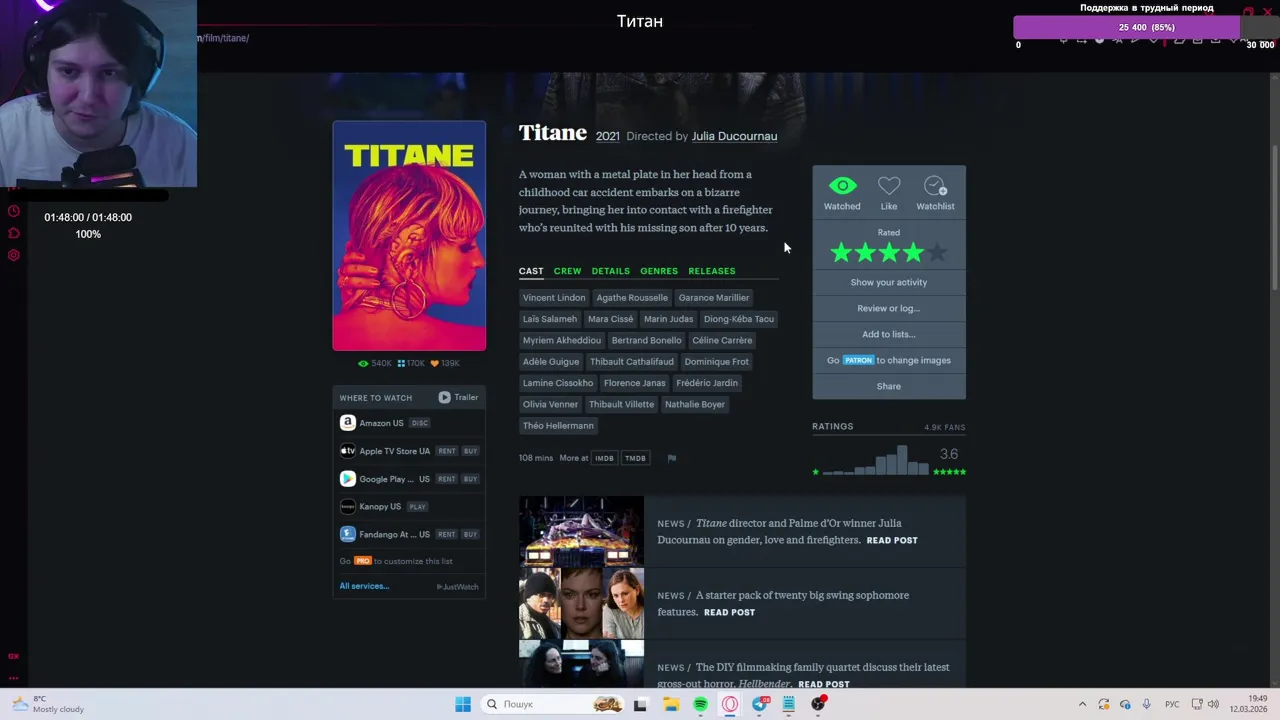The width and height of the screenshot is (1280, 720).
Task: Switch to the DETAILS tab
Action: (610, 271)
